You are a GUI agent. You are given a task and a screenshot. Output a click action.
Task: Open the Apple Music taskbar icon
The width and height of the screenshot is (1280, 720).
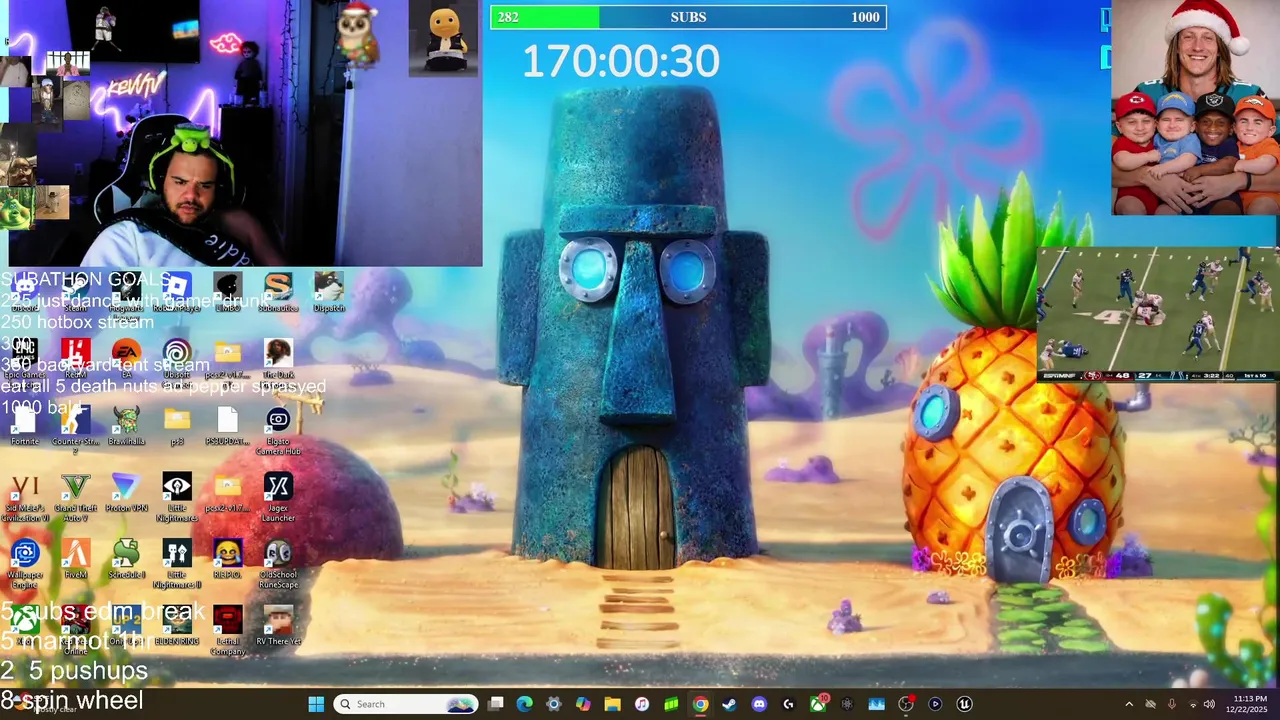pos(642,704)
